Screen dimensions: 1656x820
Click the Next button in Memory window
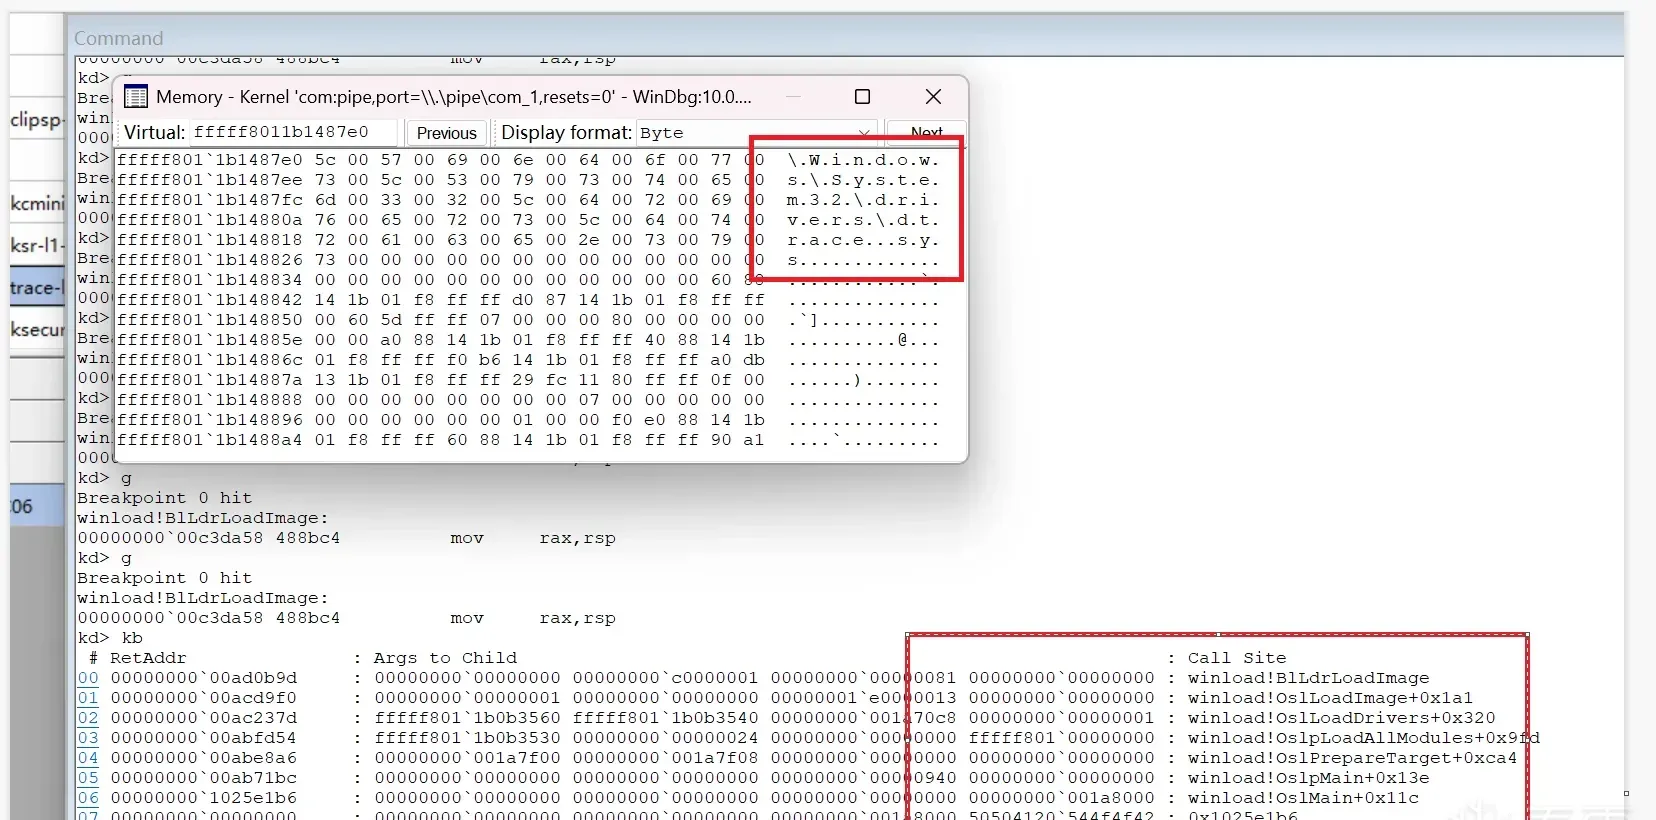pos(926,133)
